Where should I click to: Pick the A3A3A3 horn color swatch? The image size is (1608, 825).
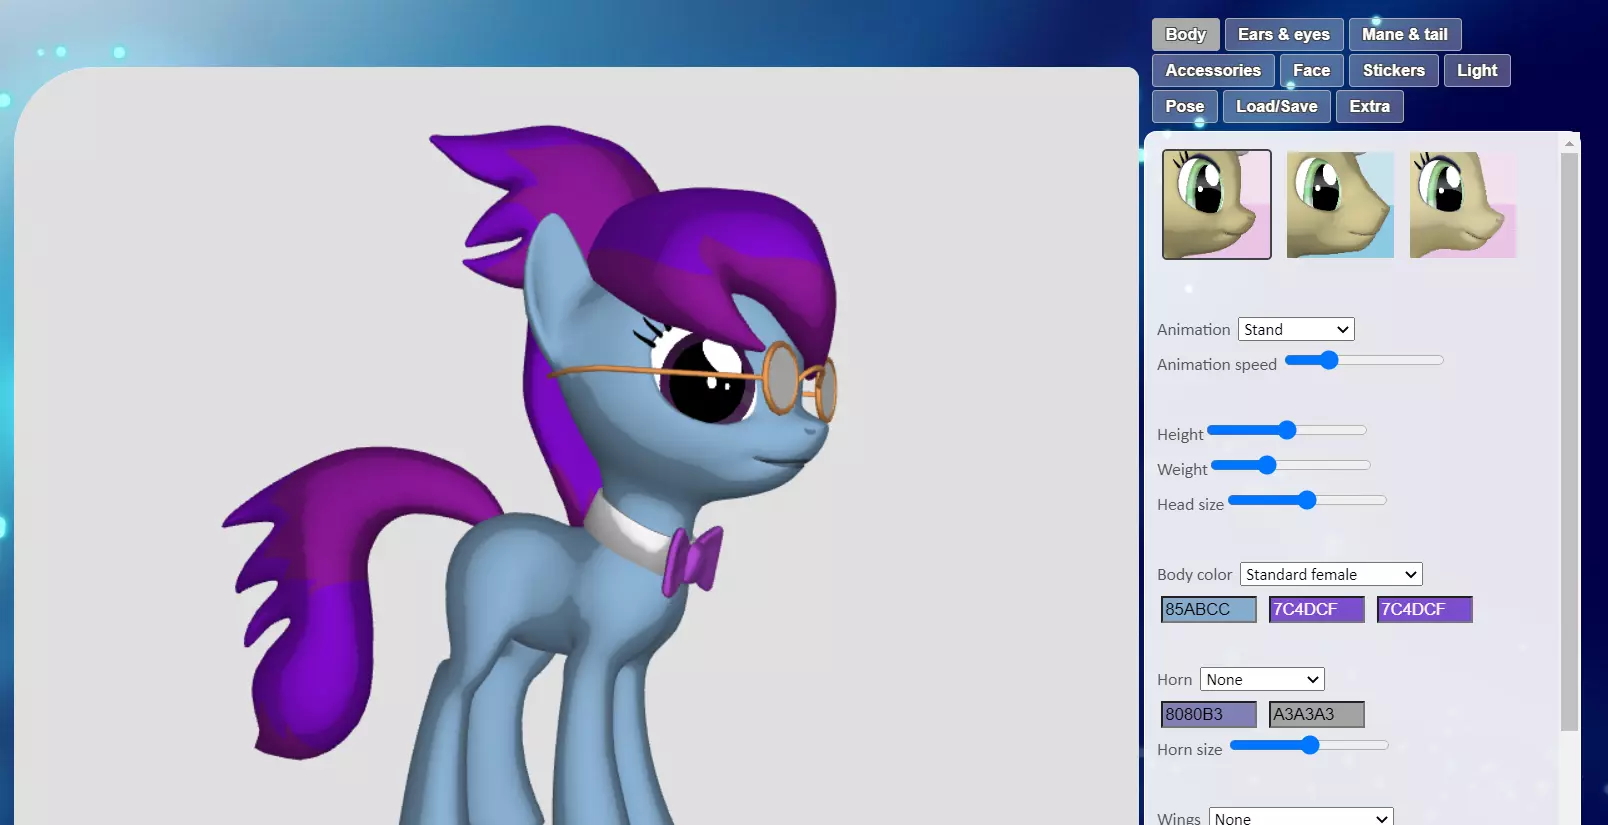pyautogui.click(x=1317, y=714)
